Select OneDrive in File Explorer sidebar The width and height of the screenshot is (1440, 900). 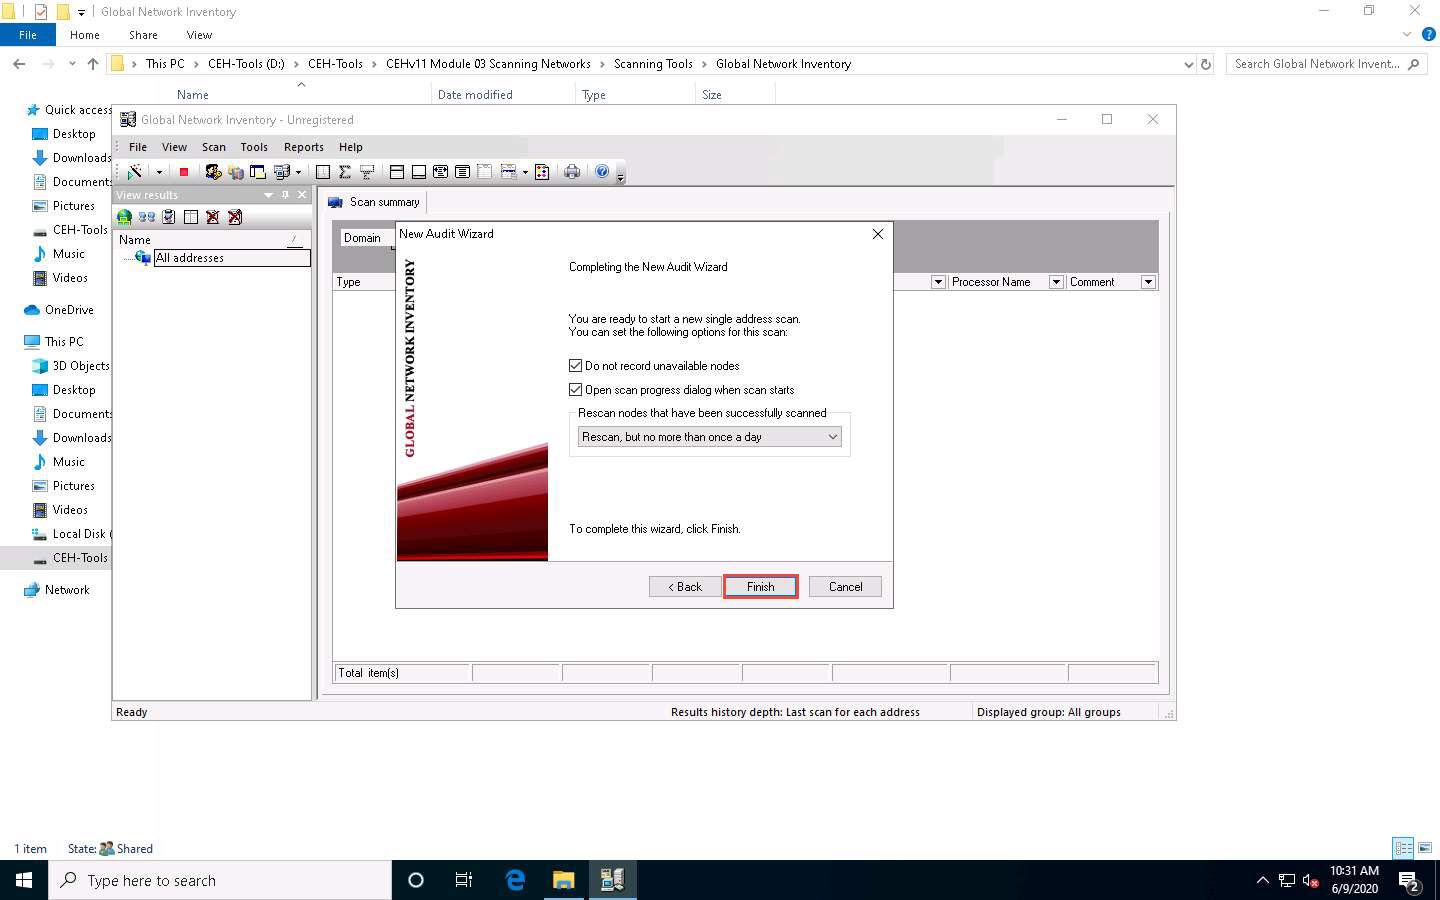click(x=69, y=310)
